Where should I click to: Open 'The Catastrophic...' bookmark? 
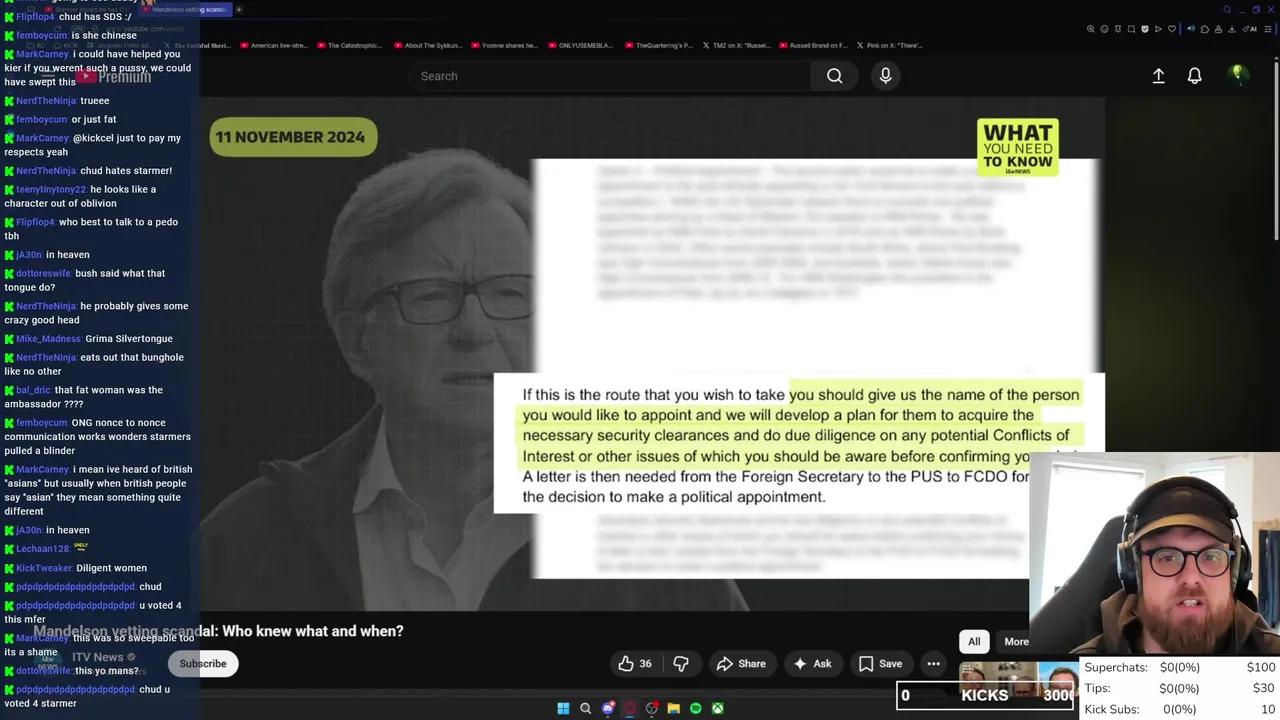click(349, 45)
